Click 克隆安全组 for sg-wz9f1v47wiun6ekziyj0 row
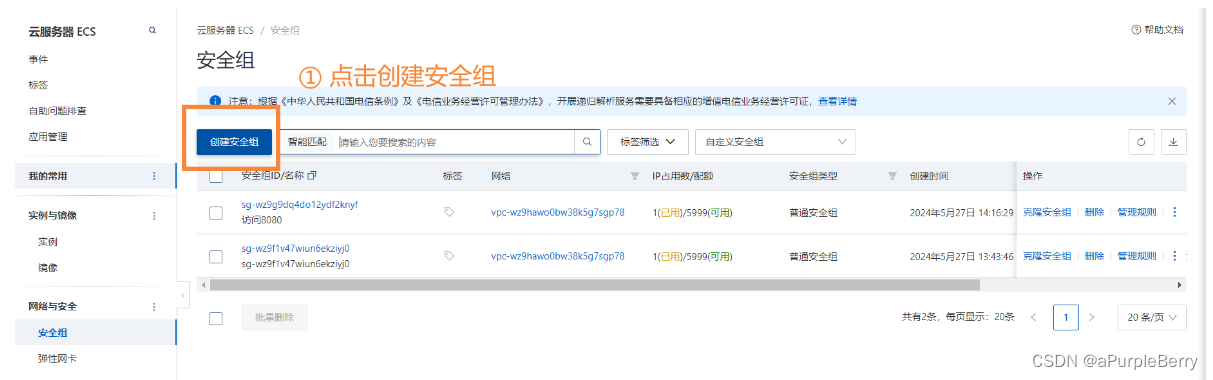Image resolution: width=1213 pixels, height=380 pixels. tap(1047, 256)
